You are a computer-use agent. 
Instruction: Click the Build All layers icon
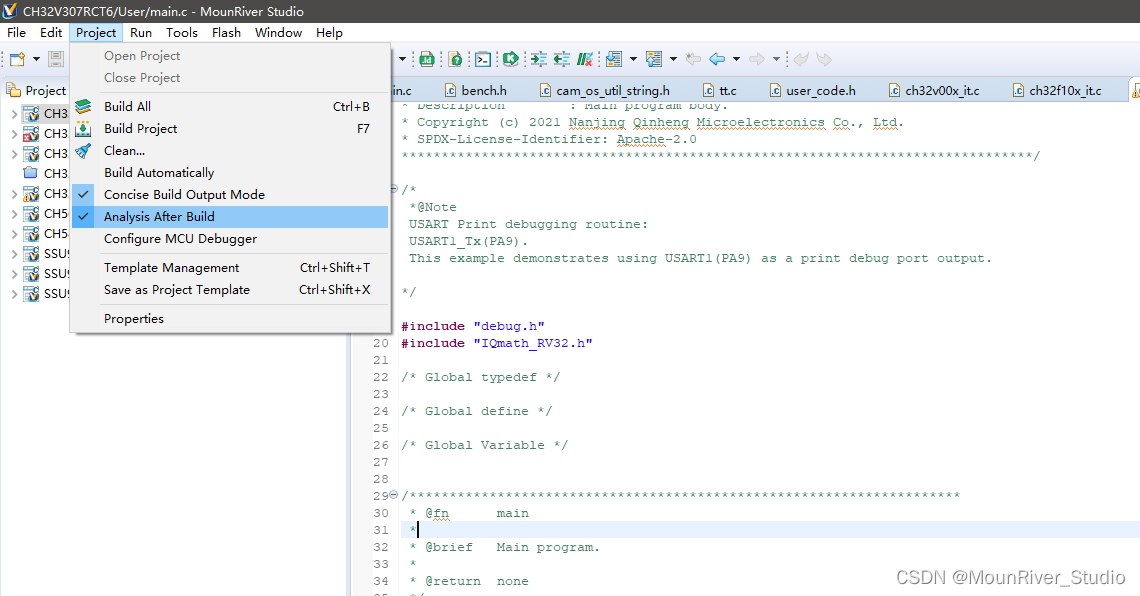click(x=83, y=106)
